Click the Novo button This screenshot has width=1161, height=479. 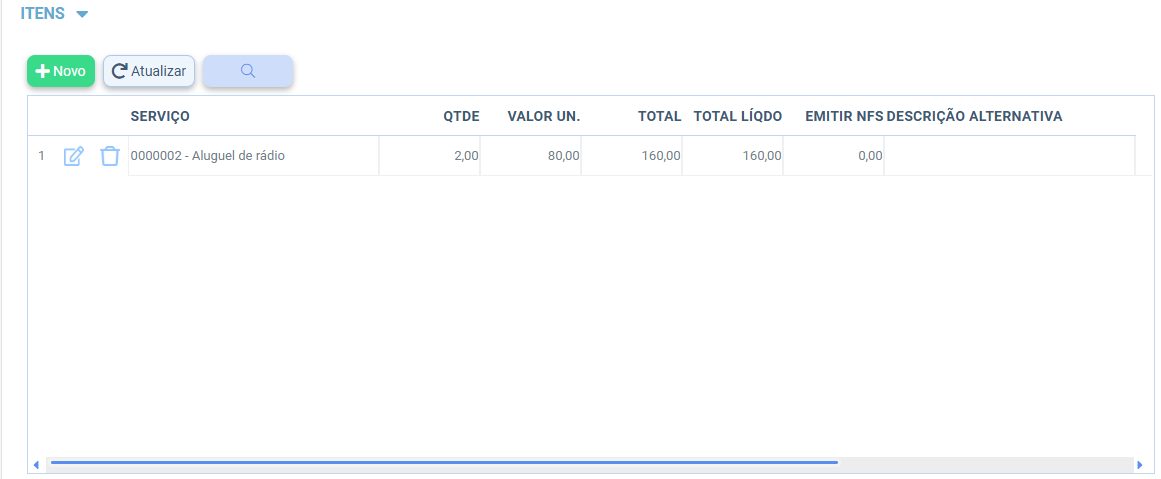click(x=60, y=71)
